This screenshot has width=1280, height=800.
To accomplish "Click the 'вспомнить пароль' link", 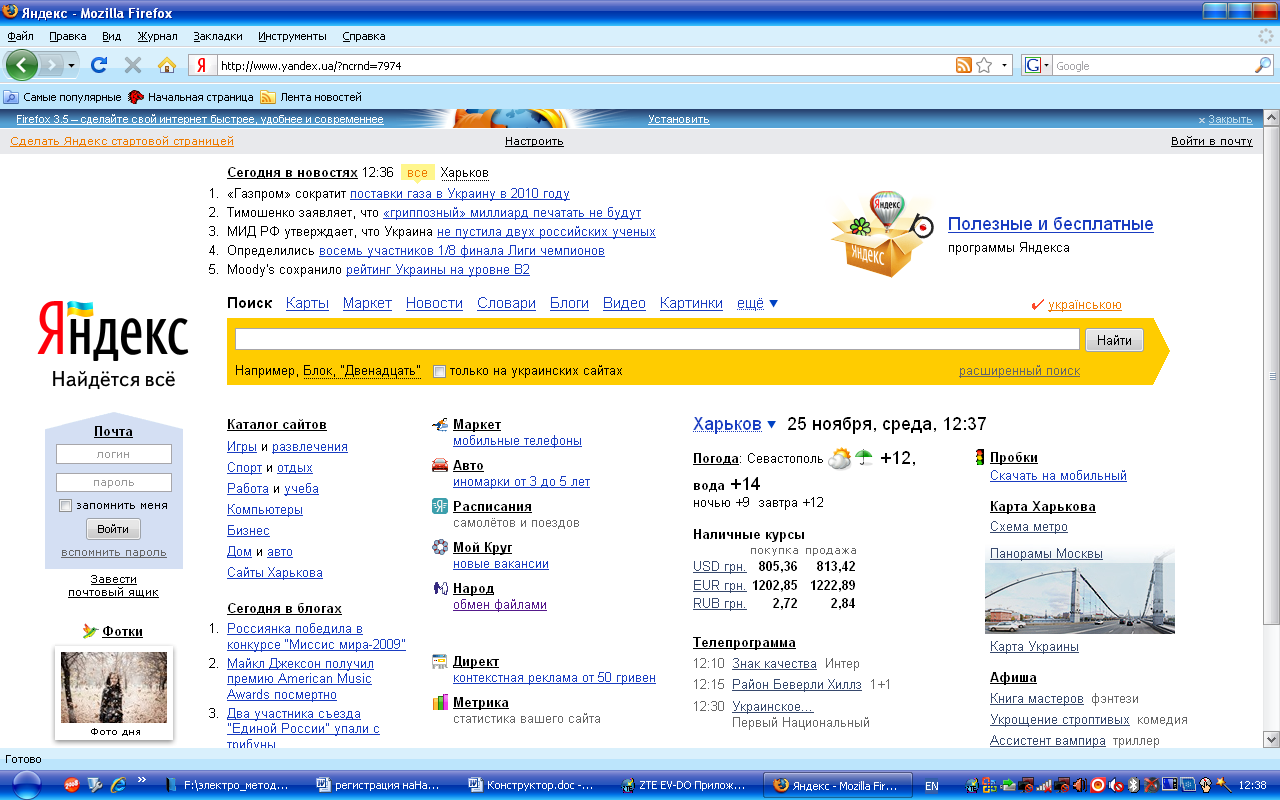I will pyautogui.click(x=114, y=552).
